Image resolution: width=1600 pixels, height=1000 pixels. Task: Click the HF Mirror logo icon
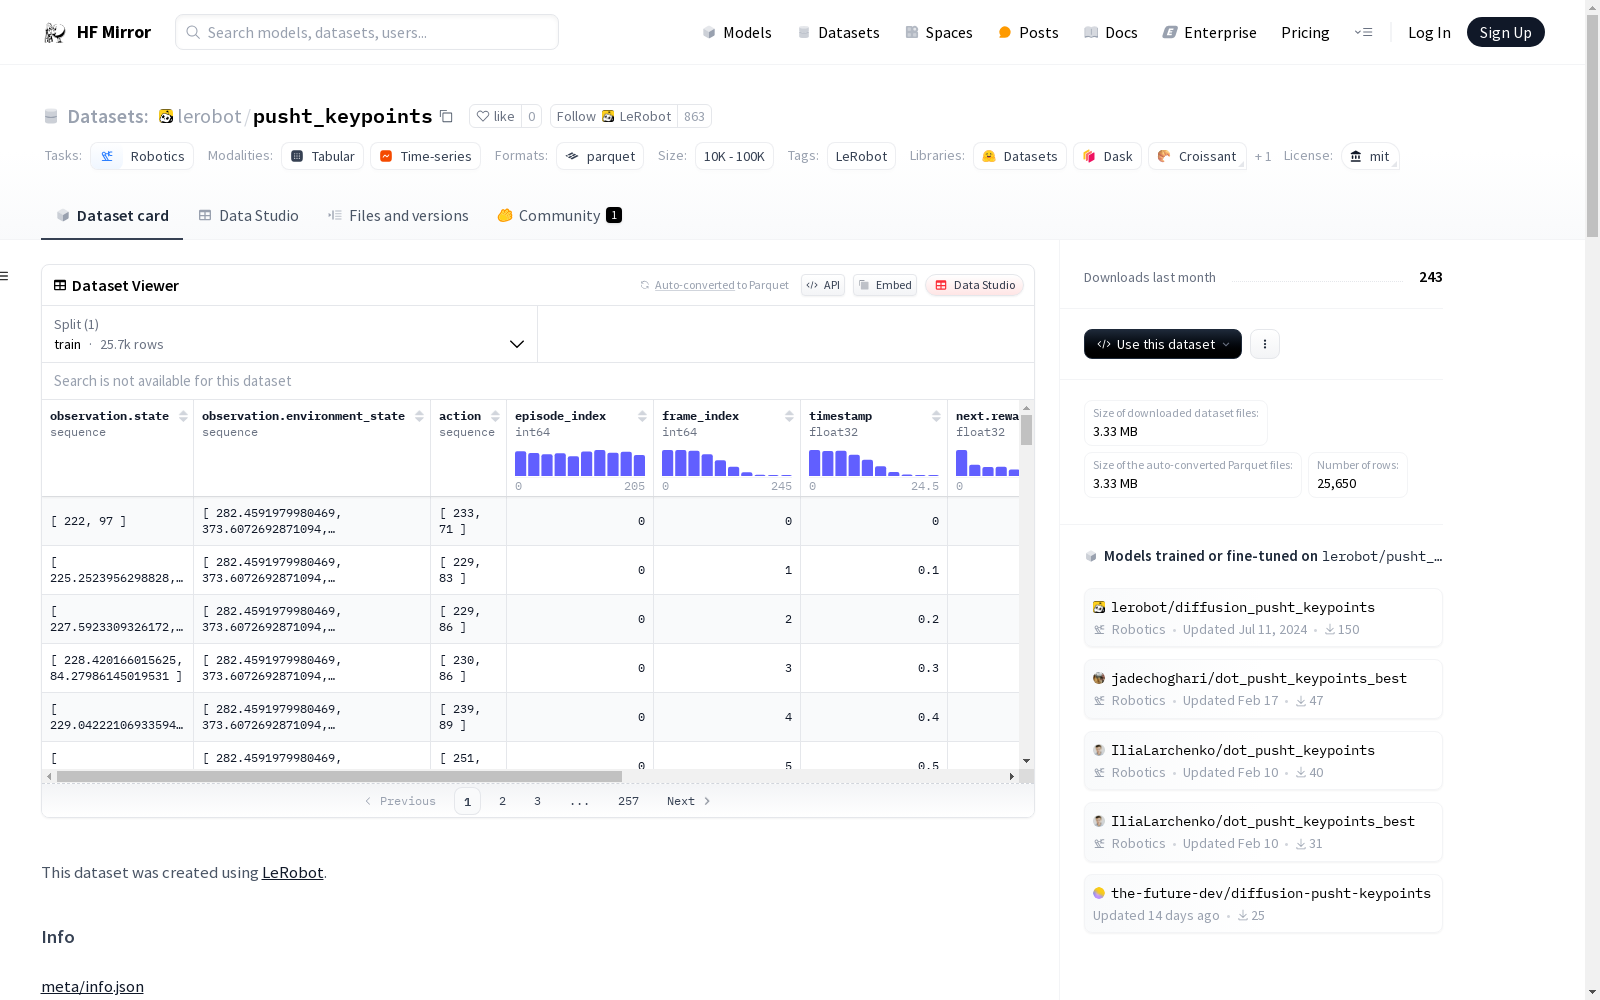pyautogui.click(x=54, y=33)
